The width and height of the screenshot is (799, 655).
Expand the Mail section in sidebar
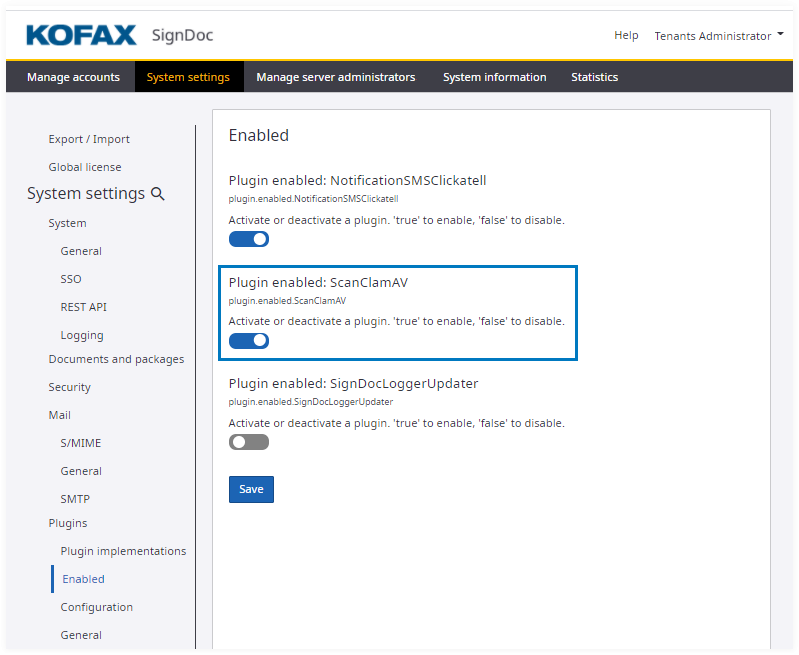tap(60, 415)
